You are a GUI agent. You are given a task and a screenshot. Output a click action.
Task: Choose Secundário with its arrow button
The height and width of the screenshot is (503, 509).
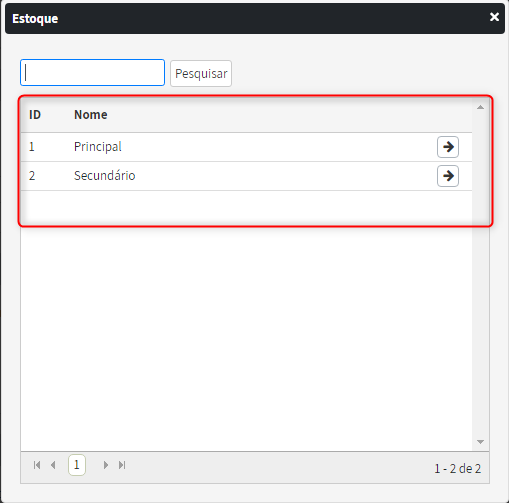click(448, 176)
